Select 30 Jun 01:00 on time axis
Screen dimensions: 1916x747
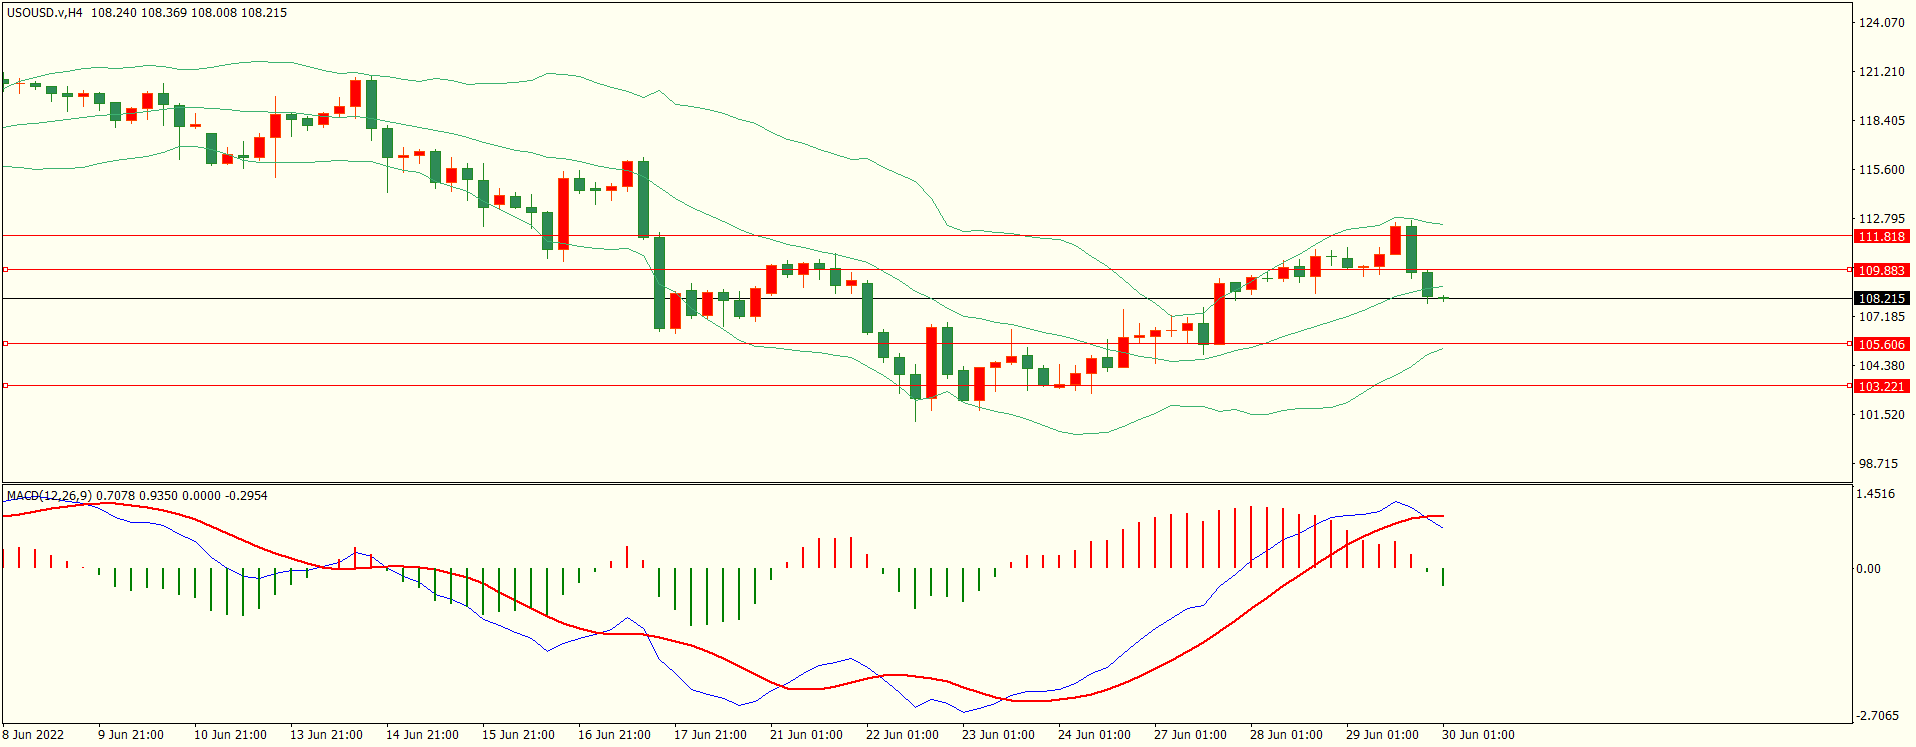click(1477, 735)
